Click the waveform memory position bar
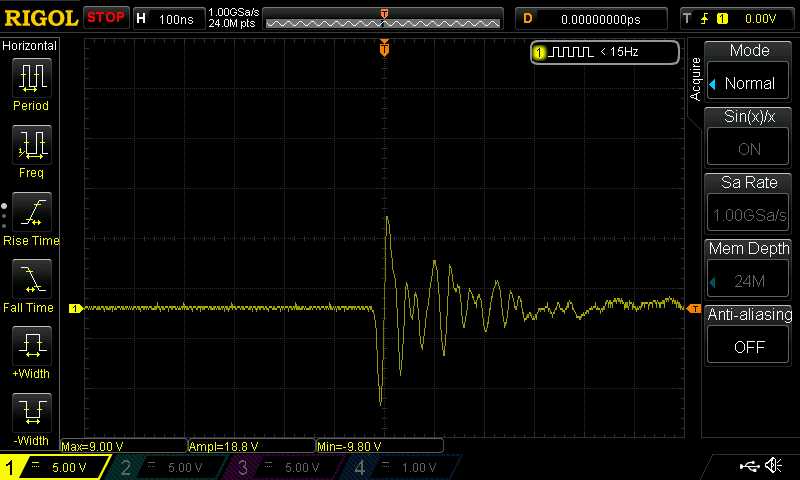The image size is (800, 480). 383,20
